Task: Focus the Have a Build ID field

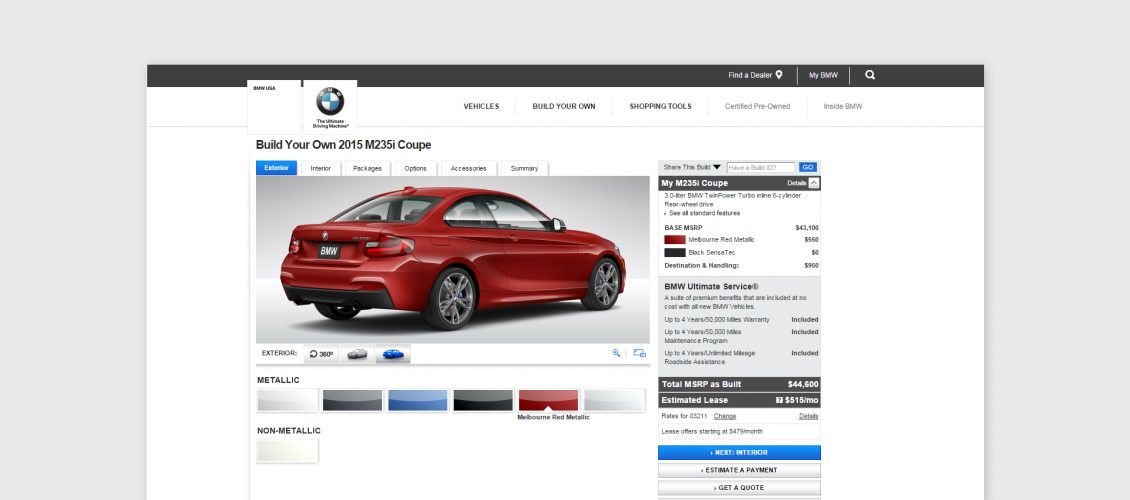Action: click(x=761, y=167)
